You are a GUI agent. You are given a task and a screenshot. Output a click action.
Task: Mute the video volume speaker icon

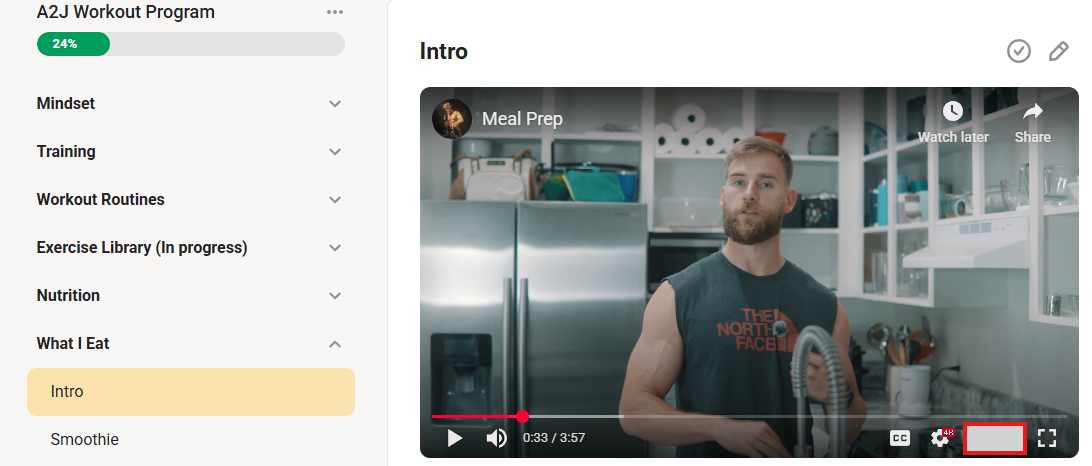tap(496, 438)
